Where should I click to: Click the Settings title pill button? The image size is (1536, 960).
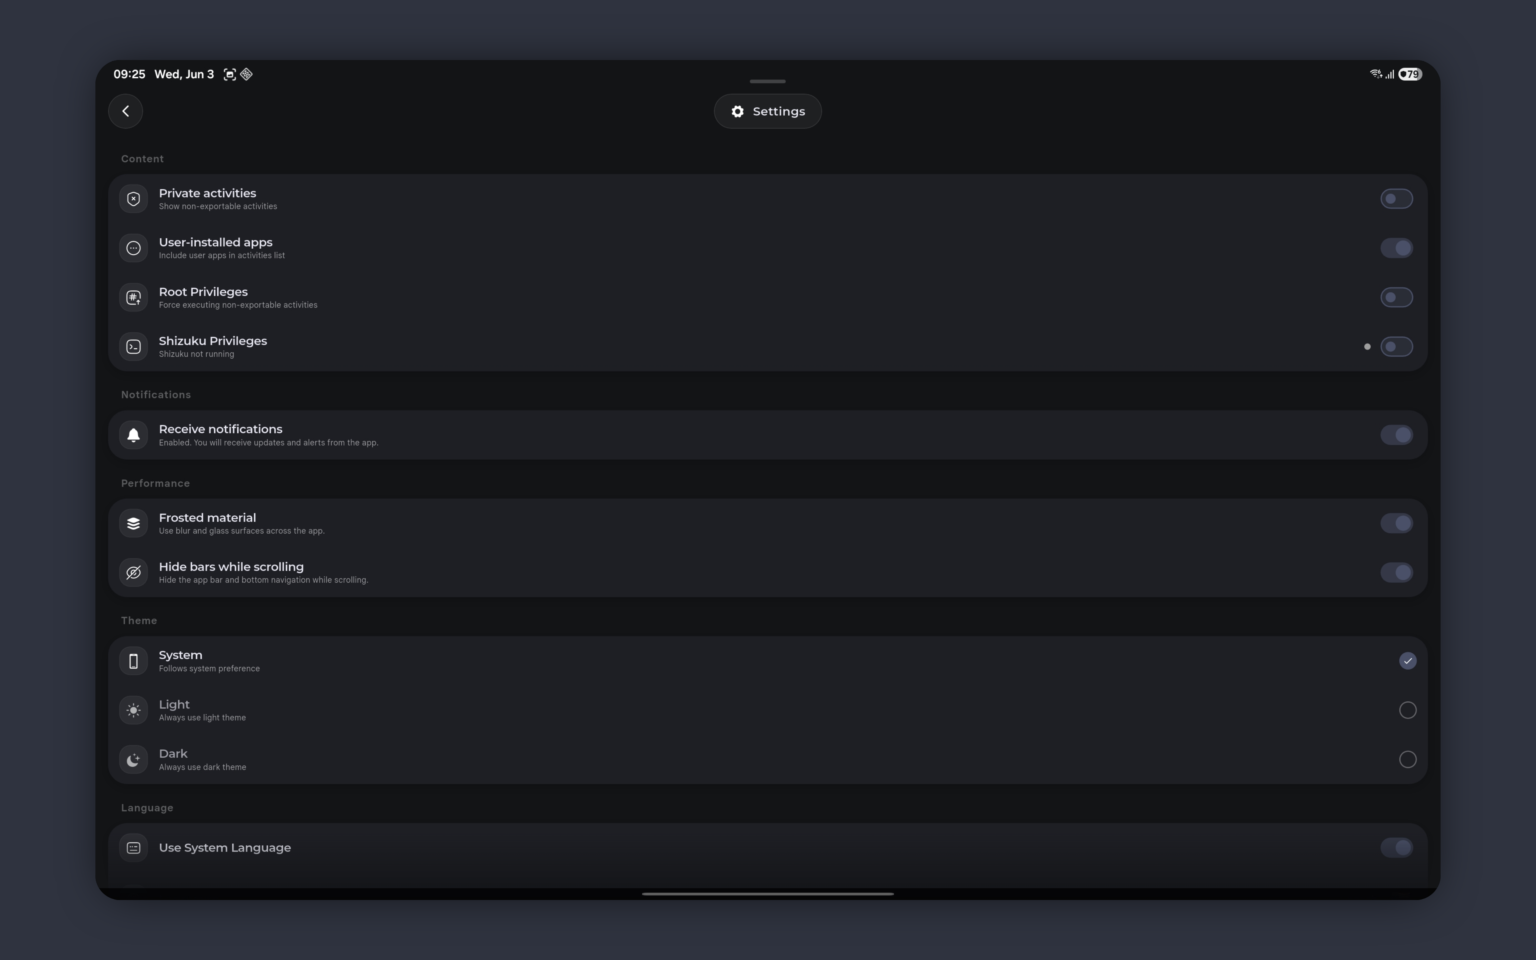click(768, 111)
